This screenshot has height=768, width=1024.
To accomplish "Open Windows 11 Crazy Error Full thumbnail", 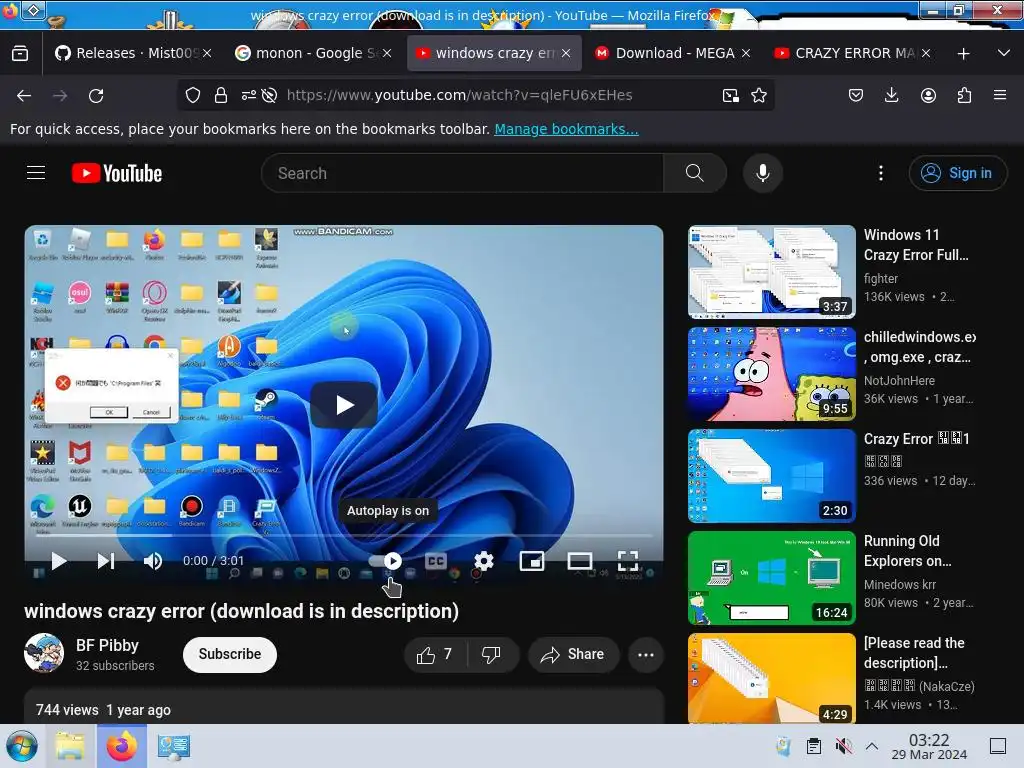I will coord(772,272).
